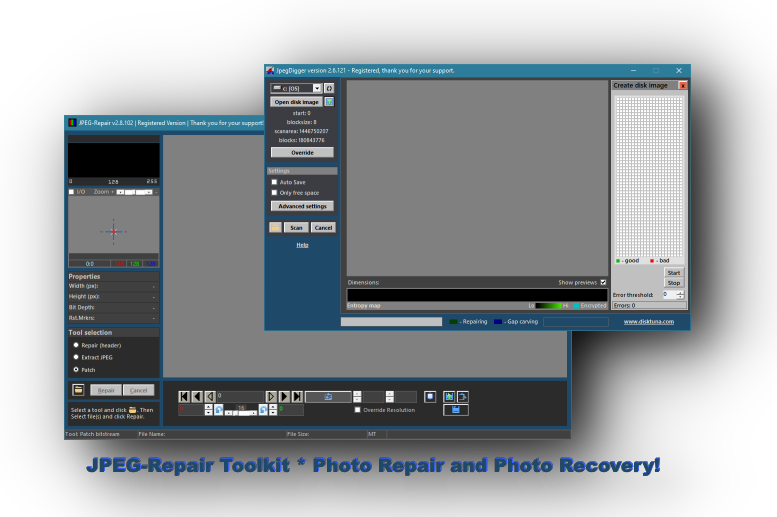Enable the Auto Save checkbox
This screenshot has width=777, height=517.
(x=275, y=182)
